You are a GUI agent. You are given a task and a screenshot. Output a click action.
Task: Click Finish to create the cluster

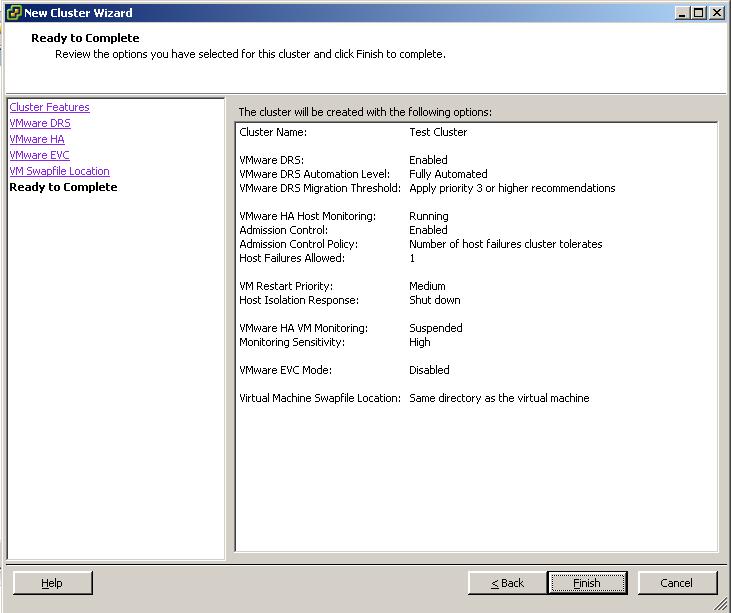(587, 583)
